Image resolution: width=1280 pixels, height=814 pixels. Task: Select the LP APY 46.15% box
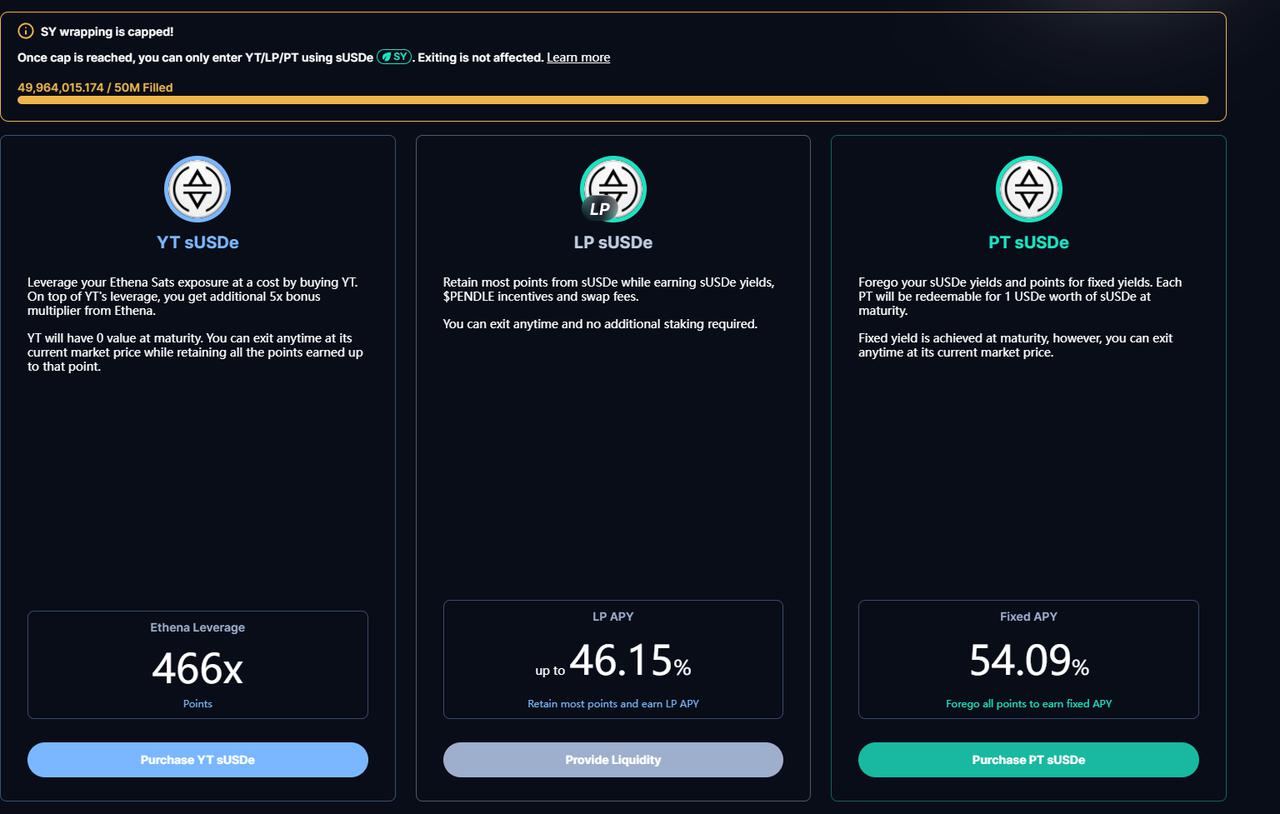(x=613, y=659)
